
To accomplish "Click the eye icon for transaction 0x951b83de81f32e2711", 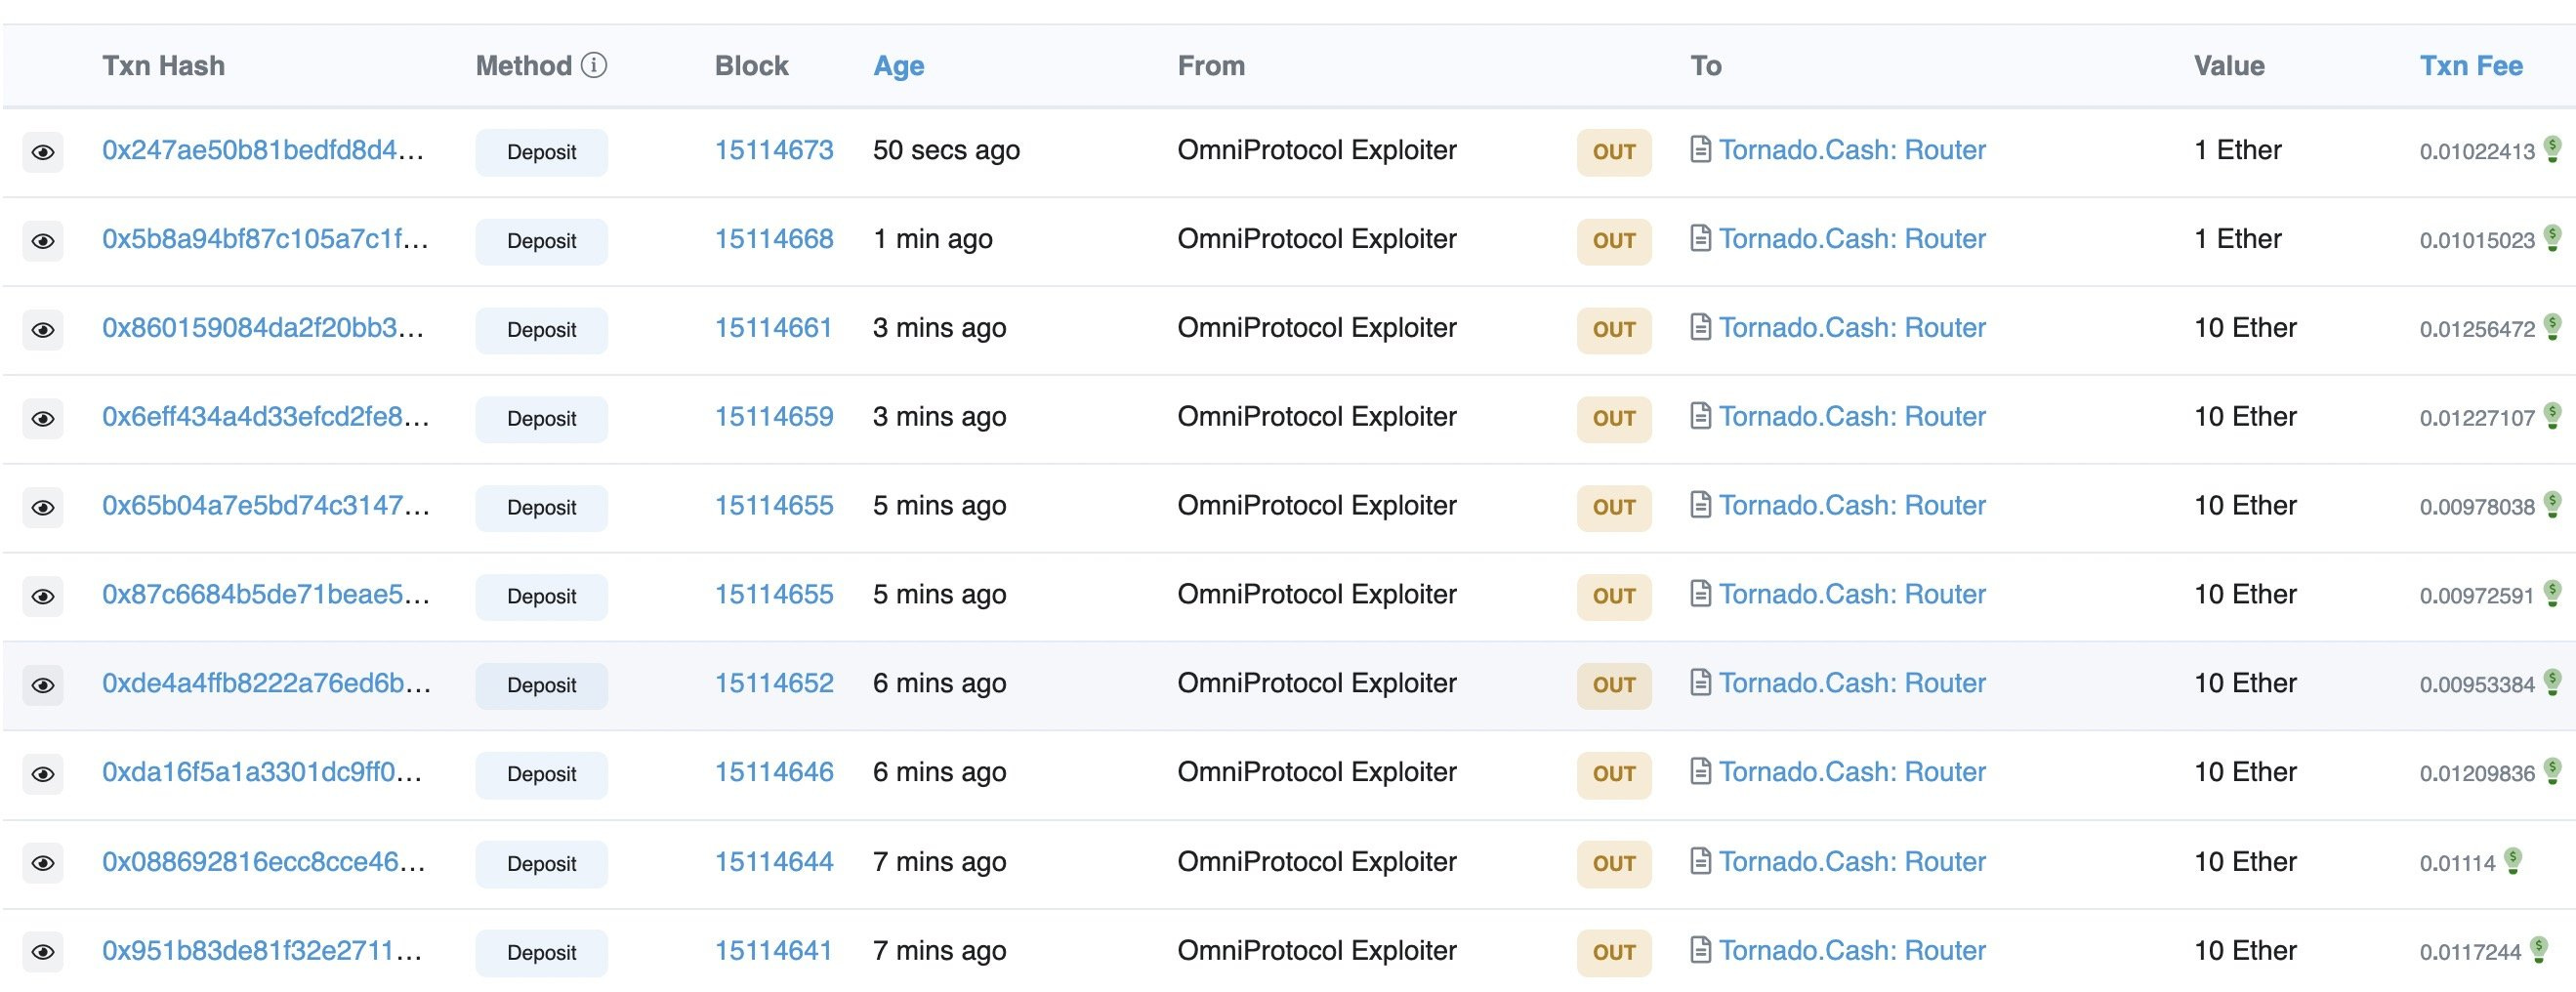I will [43, 952].
